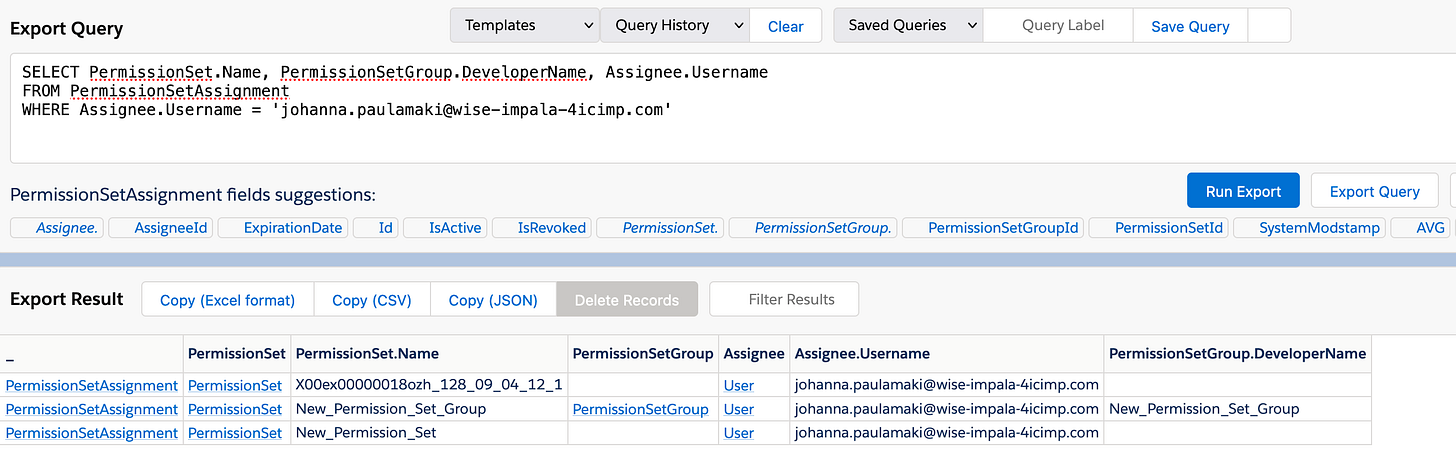Image resolution: width=1456 pixels, height=451 pixels.
Task: Open the PermissionSetGroup link in results
Action: coord(640,409)
